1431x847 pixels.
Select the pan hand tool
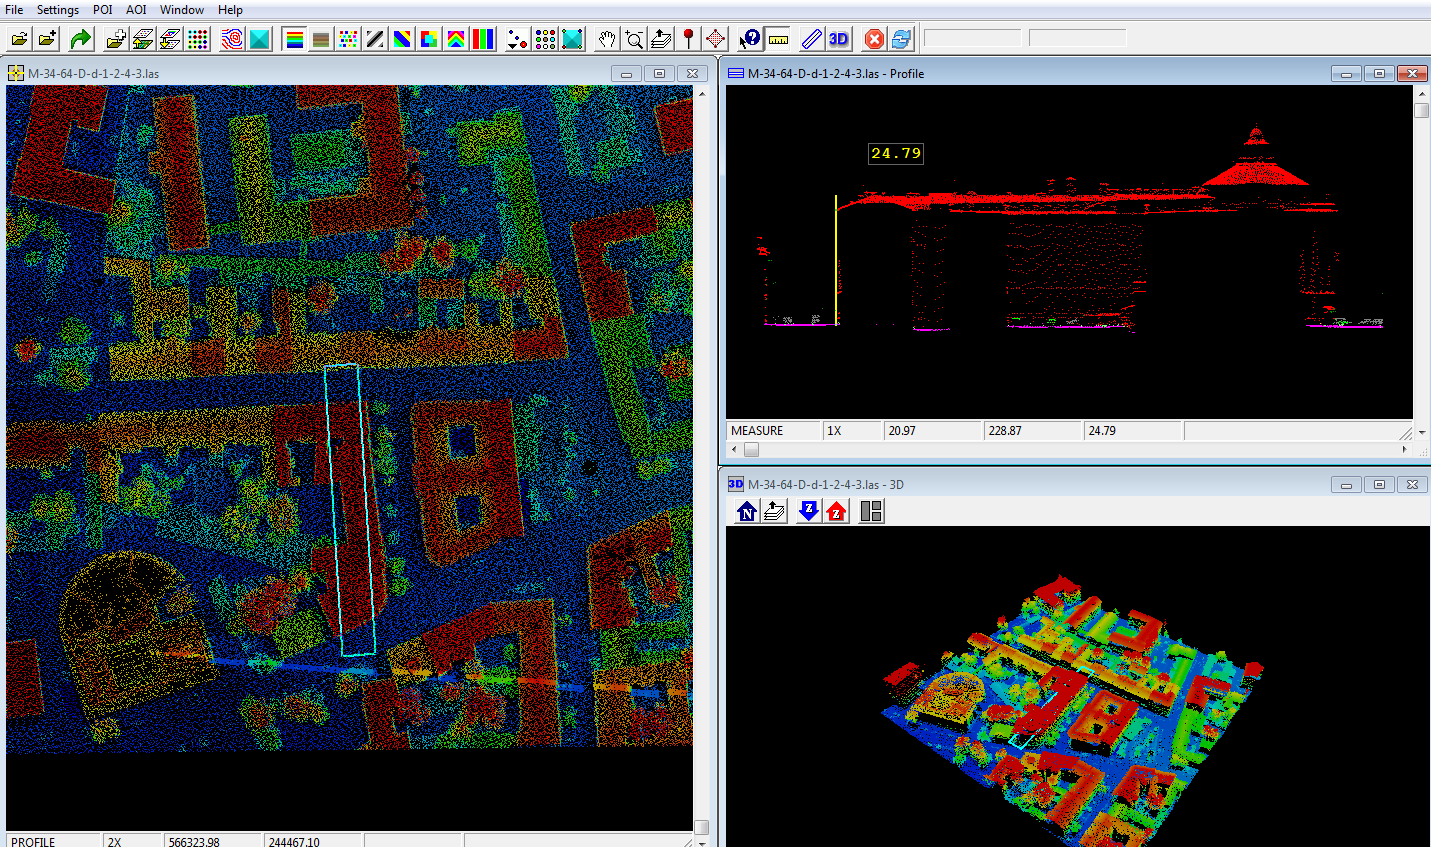click(607, 39)
